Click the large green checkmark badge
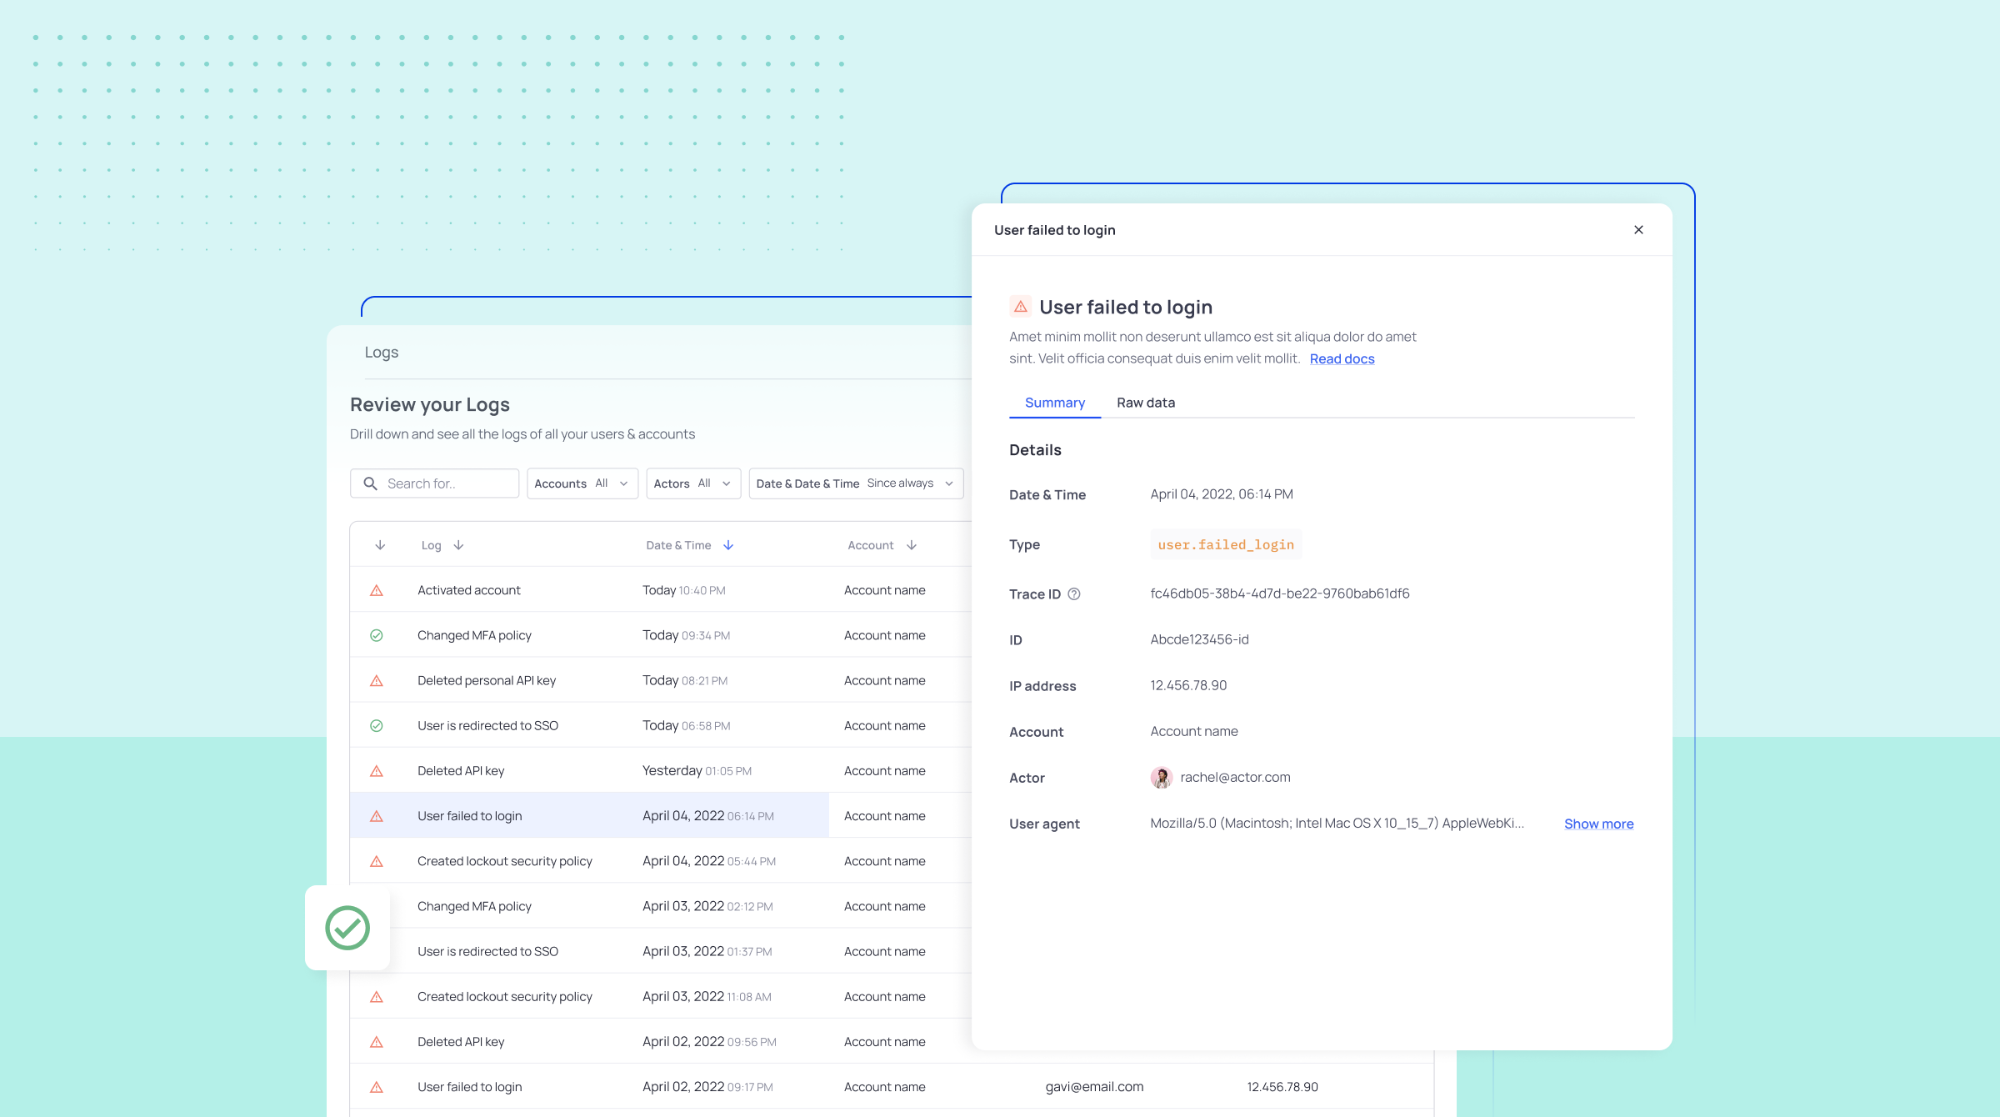The image size is (2000, 1117). pos(348,928)
